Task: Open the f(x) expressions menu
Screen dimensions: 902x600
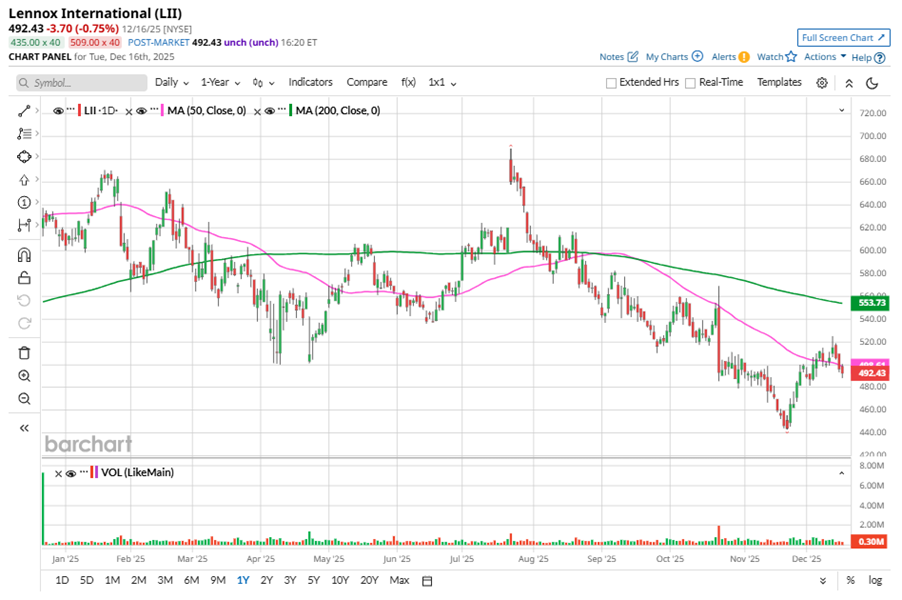Action: tap(408, 82)
